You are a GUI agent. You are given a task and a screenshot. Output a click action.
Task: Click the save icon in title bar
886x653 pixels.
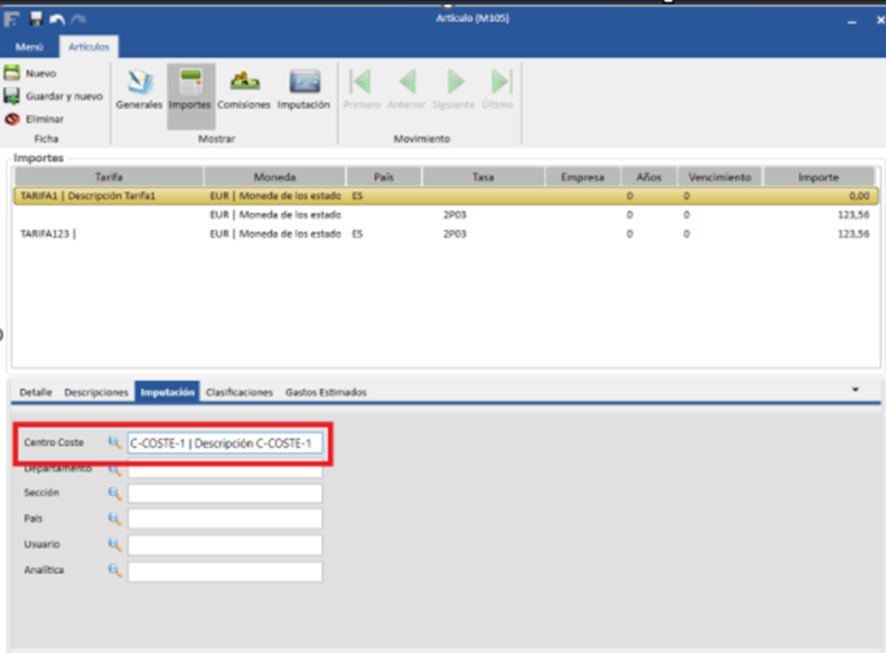point(35,19)
